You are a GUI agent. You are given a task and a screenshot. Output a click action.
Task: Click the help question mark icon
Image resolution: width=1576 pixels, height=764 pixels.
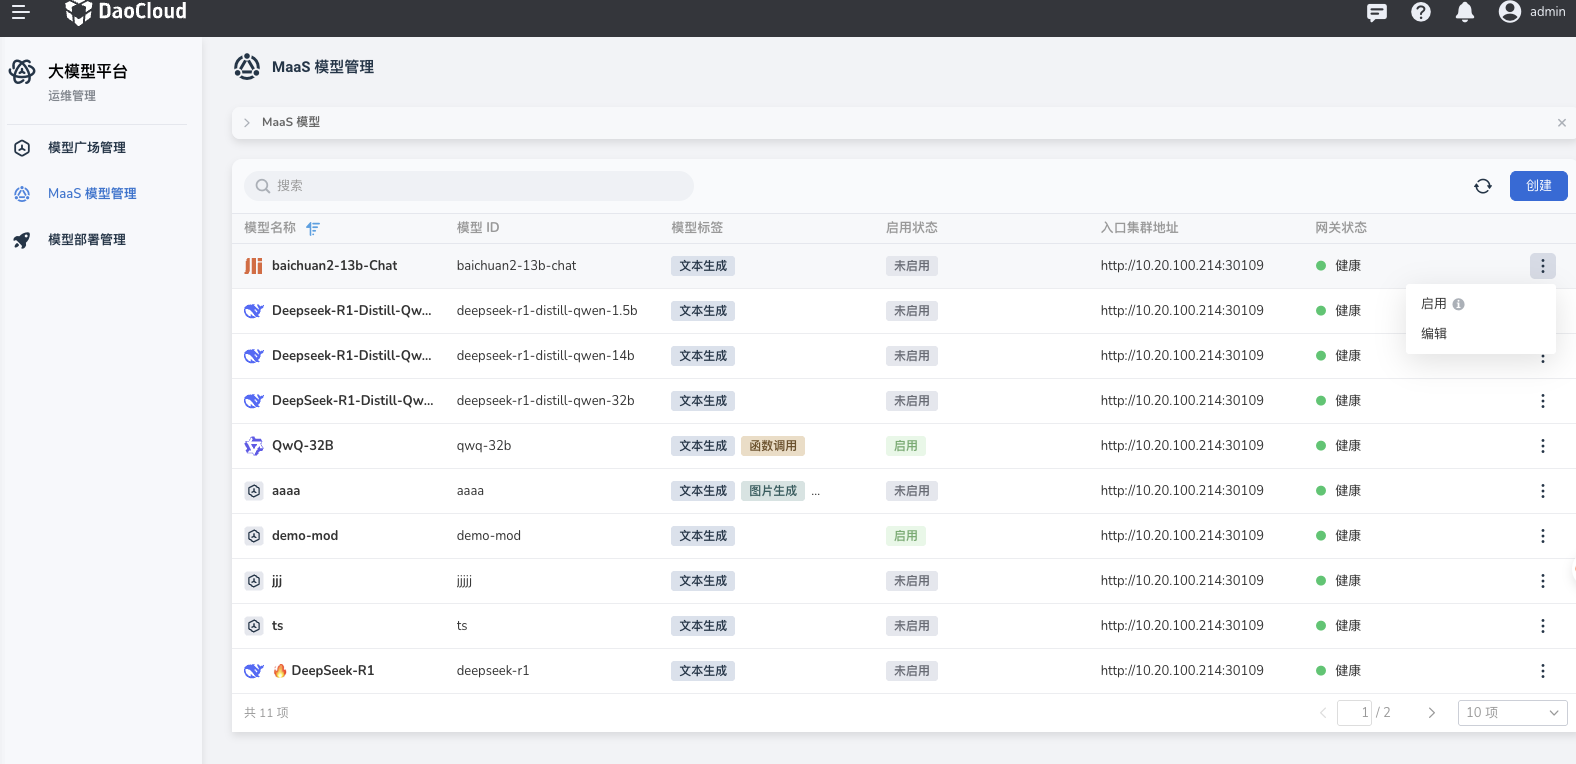(x=1421, y=12)
